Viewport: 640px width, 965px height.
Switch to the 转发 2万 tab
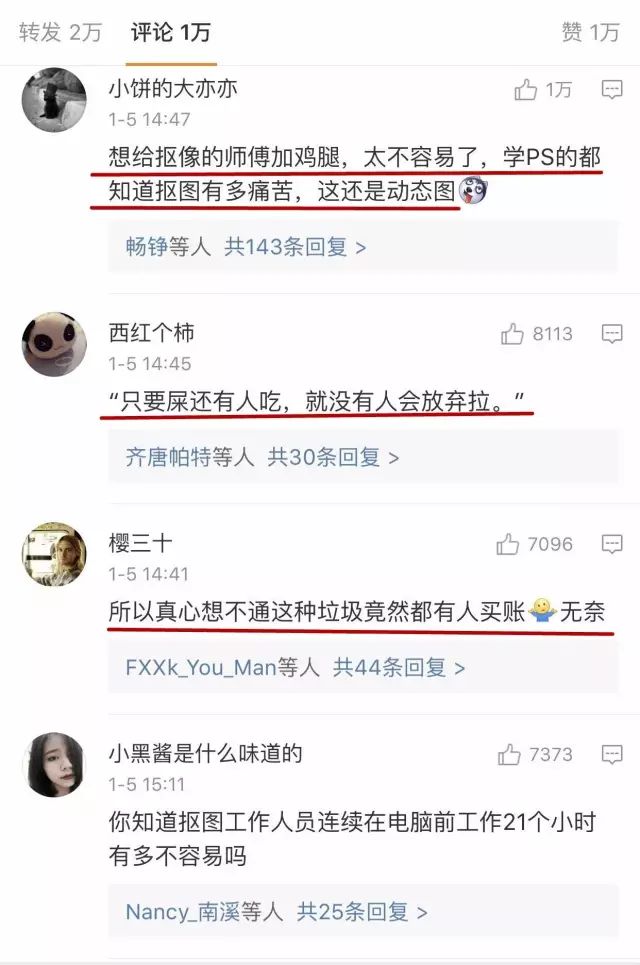coord(60,32)
